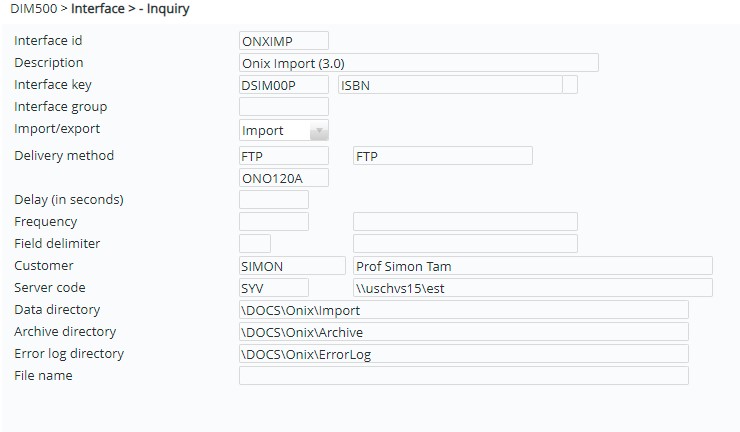Click the empty Frequency code field
This screenshot has height=432, width=740.
(274, 221)
